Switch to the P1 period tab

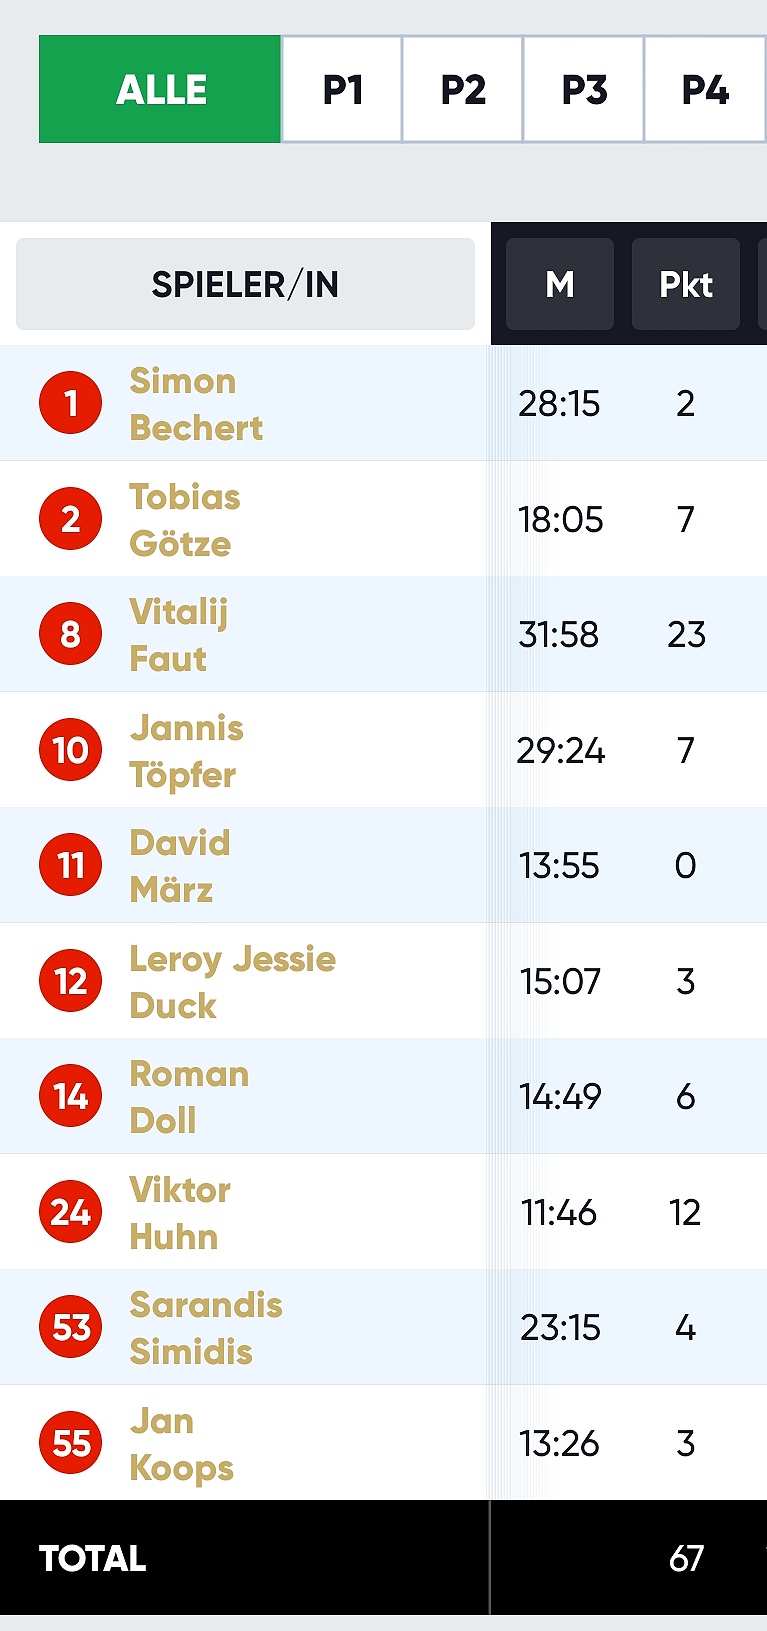342,89
